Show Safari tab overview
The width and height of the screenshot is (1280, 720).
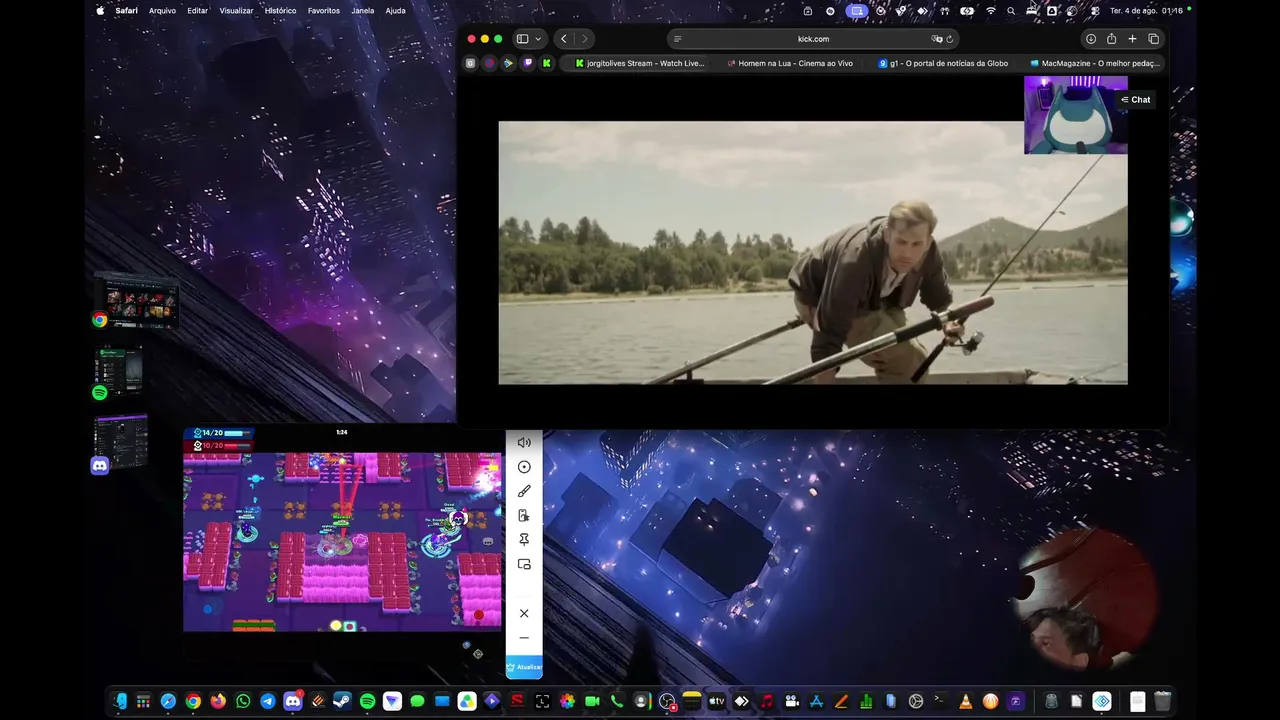(x=1153, y=39)
